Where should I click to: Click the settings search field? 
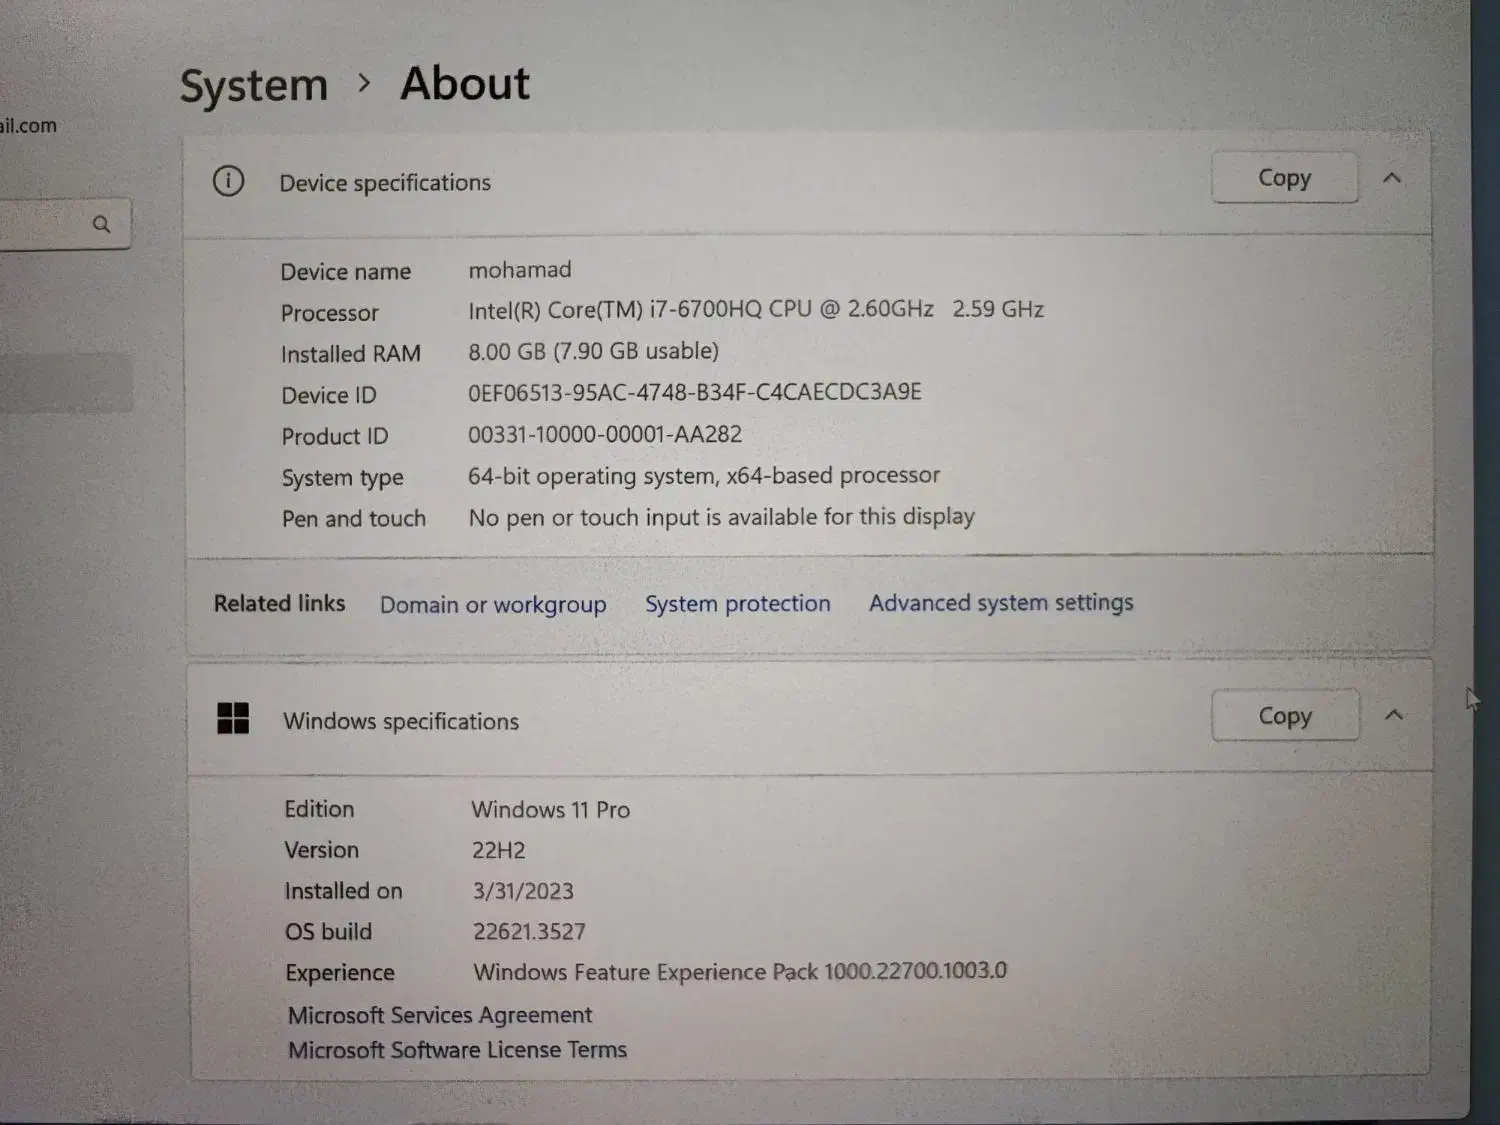45,224
